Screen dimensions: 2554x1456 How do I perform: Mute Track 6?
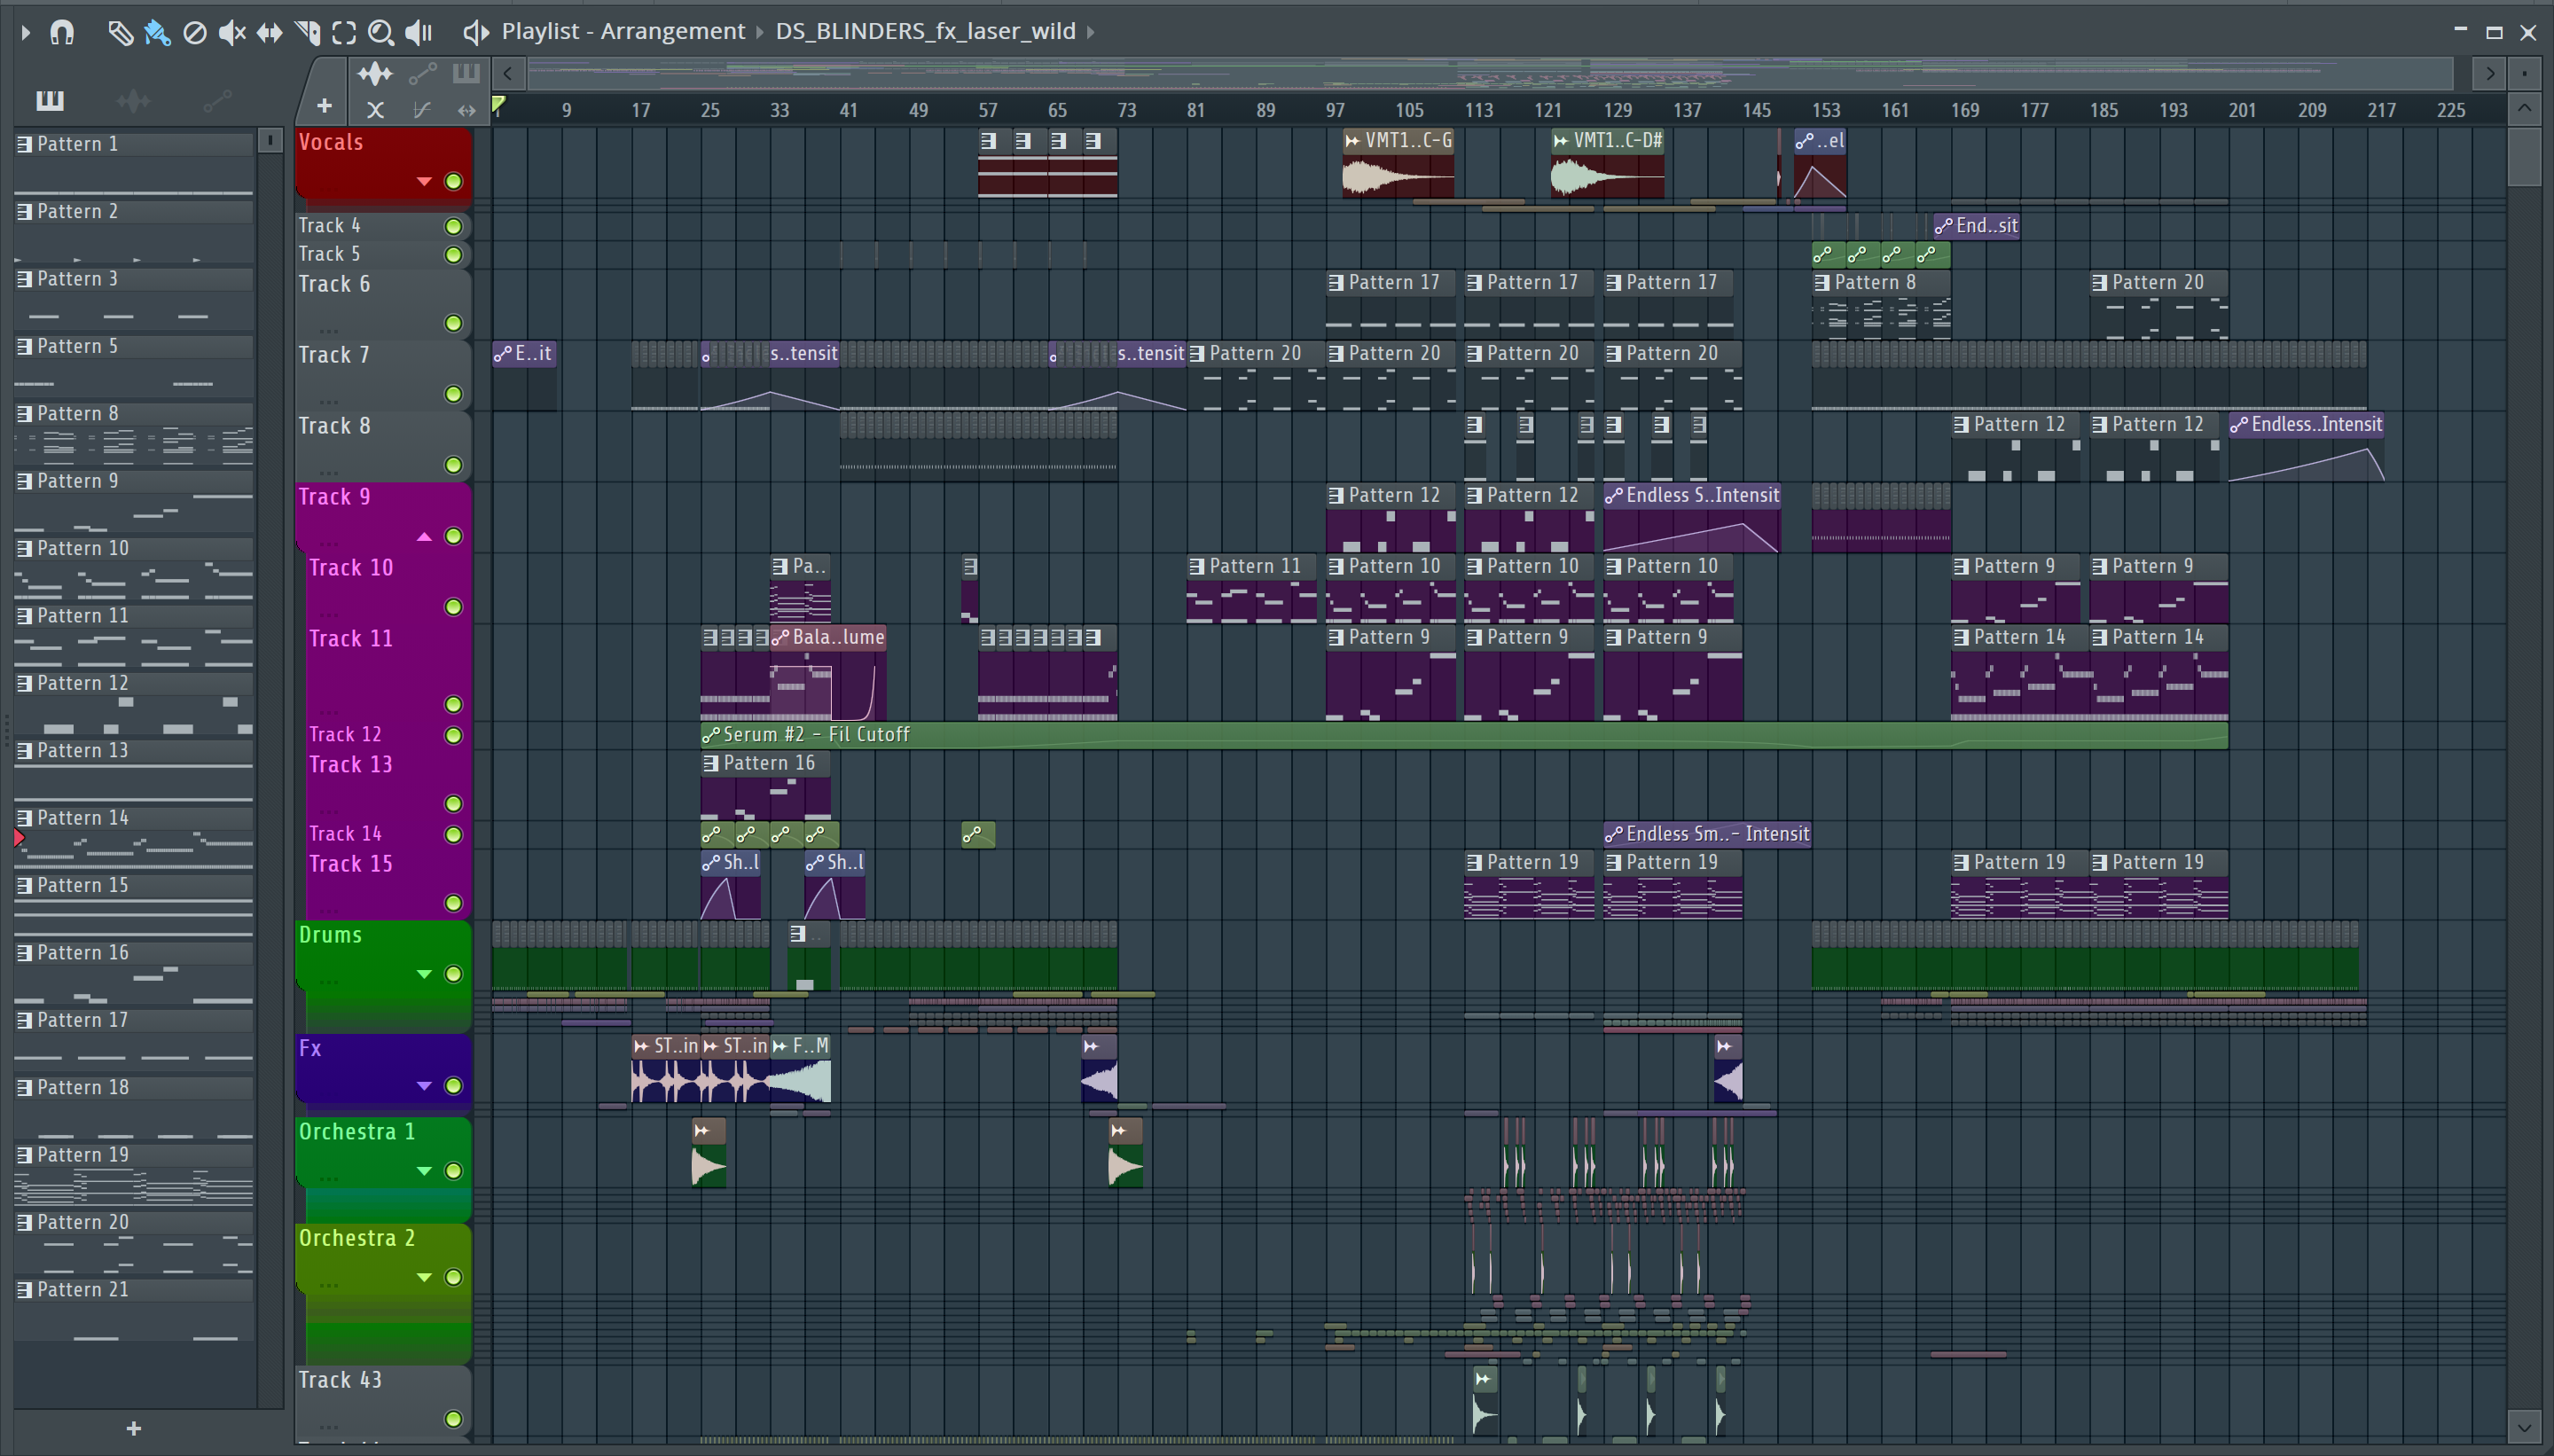coord(453,323)
